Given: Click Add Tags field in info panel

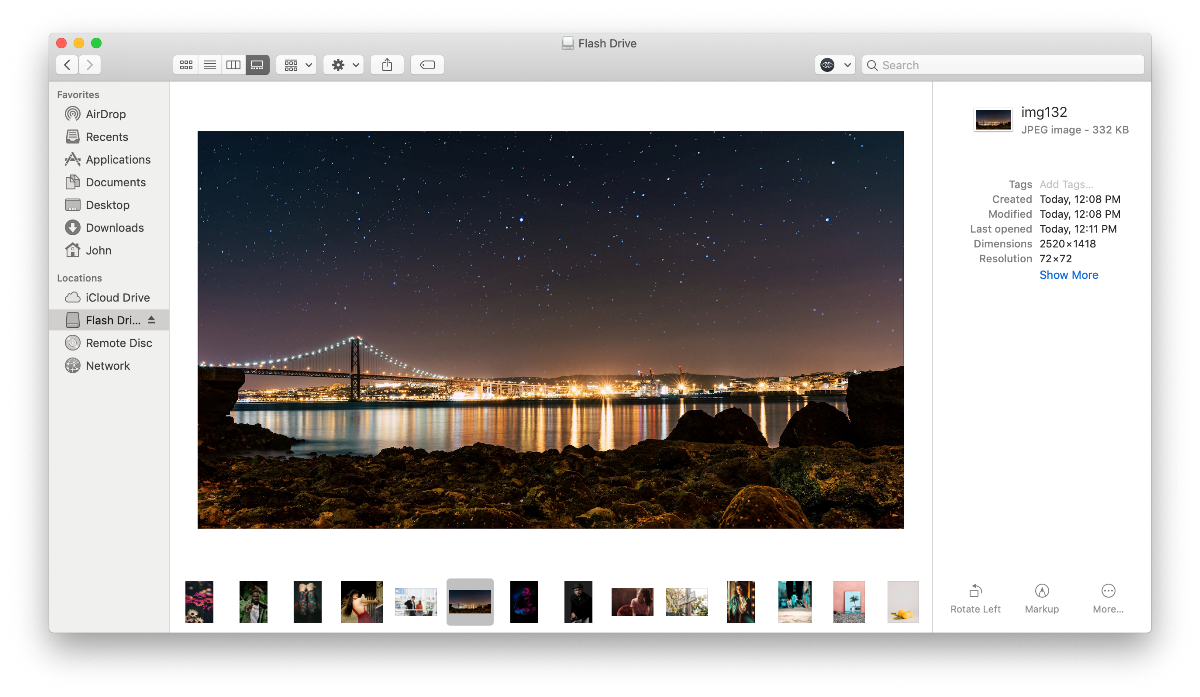Looking at the screenshot, I should (1067, 185).
